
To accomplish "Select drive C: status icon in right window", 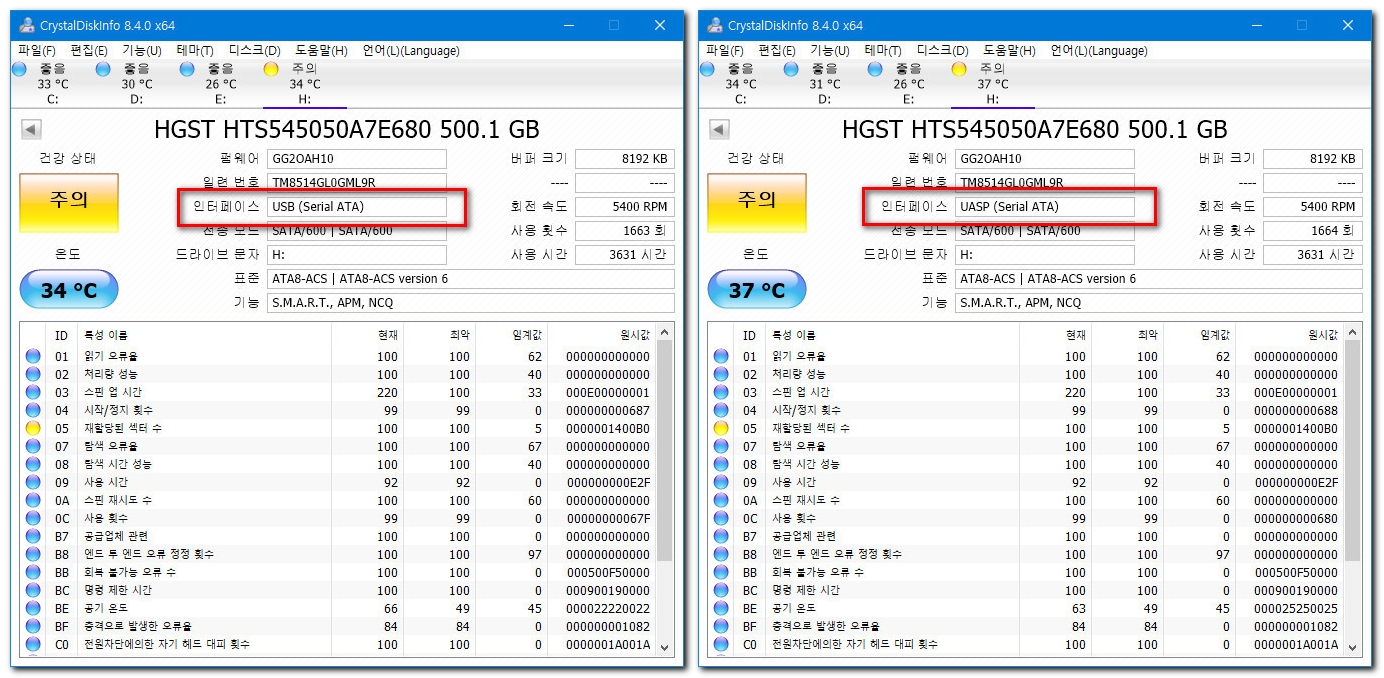I will tap(707, 69).
